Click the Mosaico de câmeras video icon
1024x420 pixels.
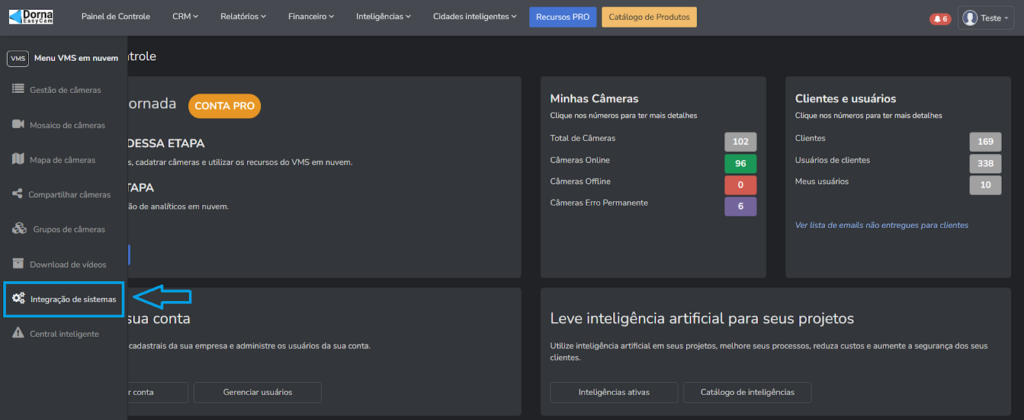point(18,125)
